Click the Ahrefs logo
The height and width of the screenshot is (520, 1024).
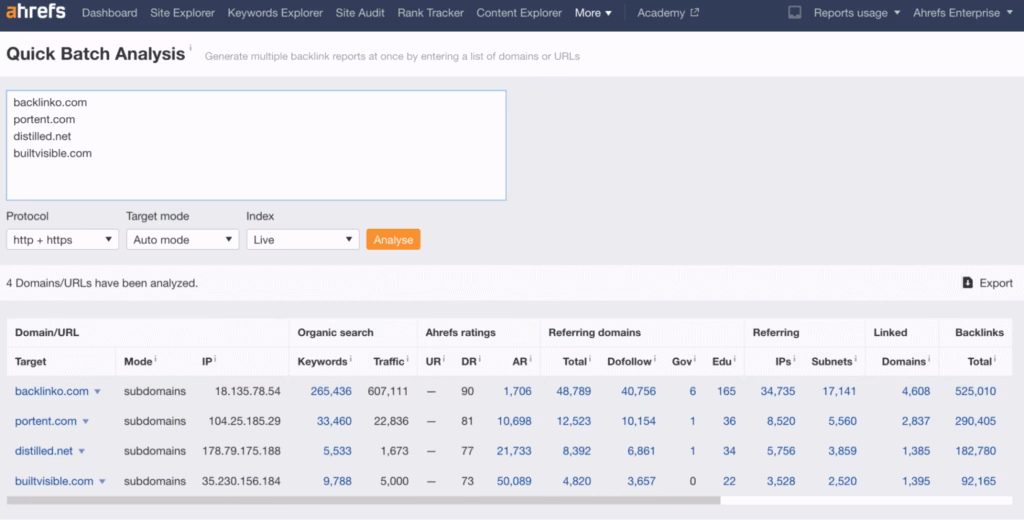pos(36,13)
